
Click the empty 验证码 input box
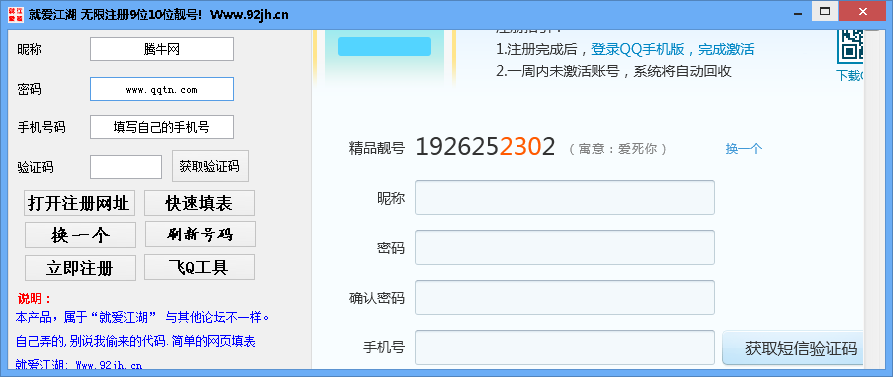click(126, 167)
